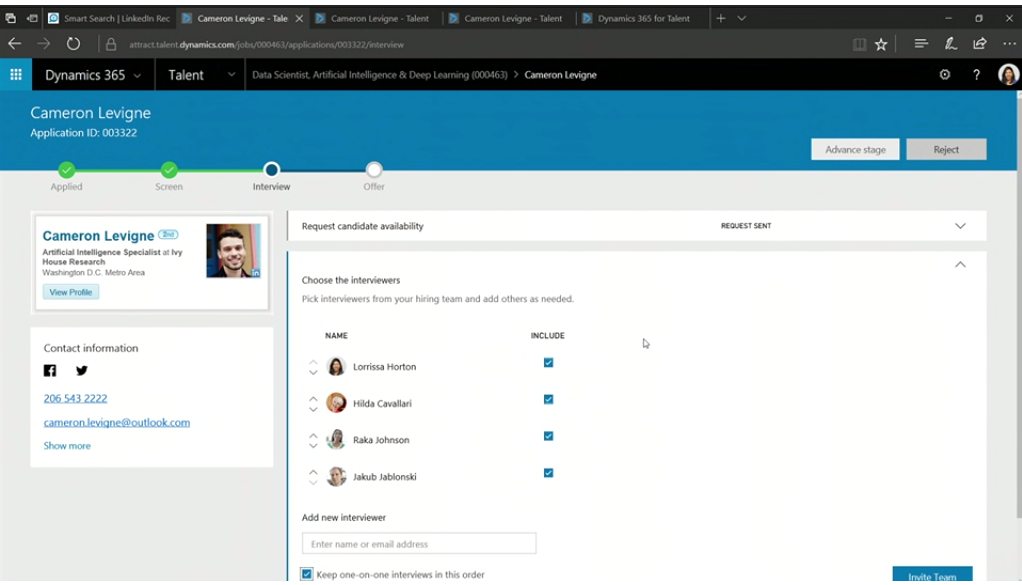Viewport: 1022px width, 585px height.
Task: Open candidate's Facebook profile icon
Action: [50, 371]
